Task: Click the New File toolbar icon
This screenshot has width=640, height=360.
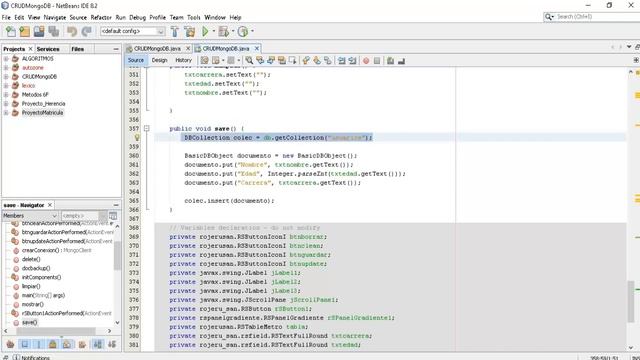Action: 11,31
